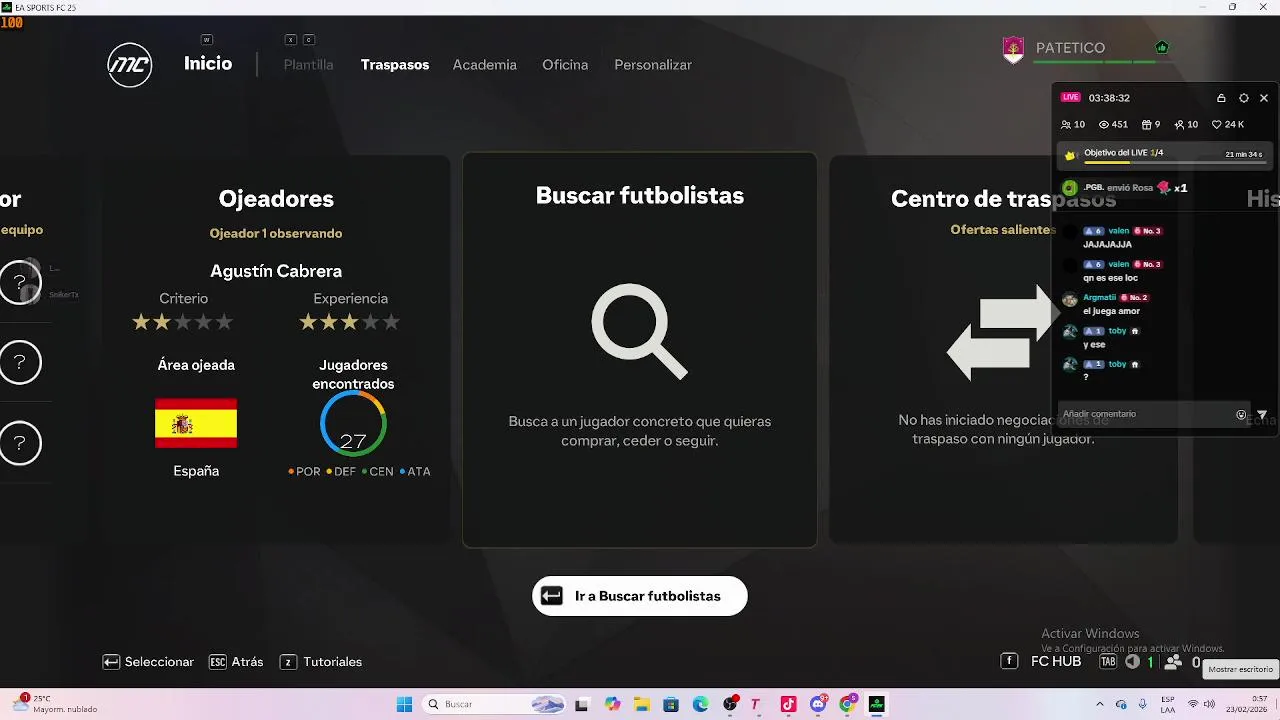This screenshot has width=1280, height=720.
Task: Click the speaker icon next to TAB key
Action: (1132, 662)
